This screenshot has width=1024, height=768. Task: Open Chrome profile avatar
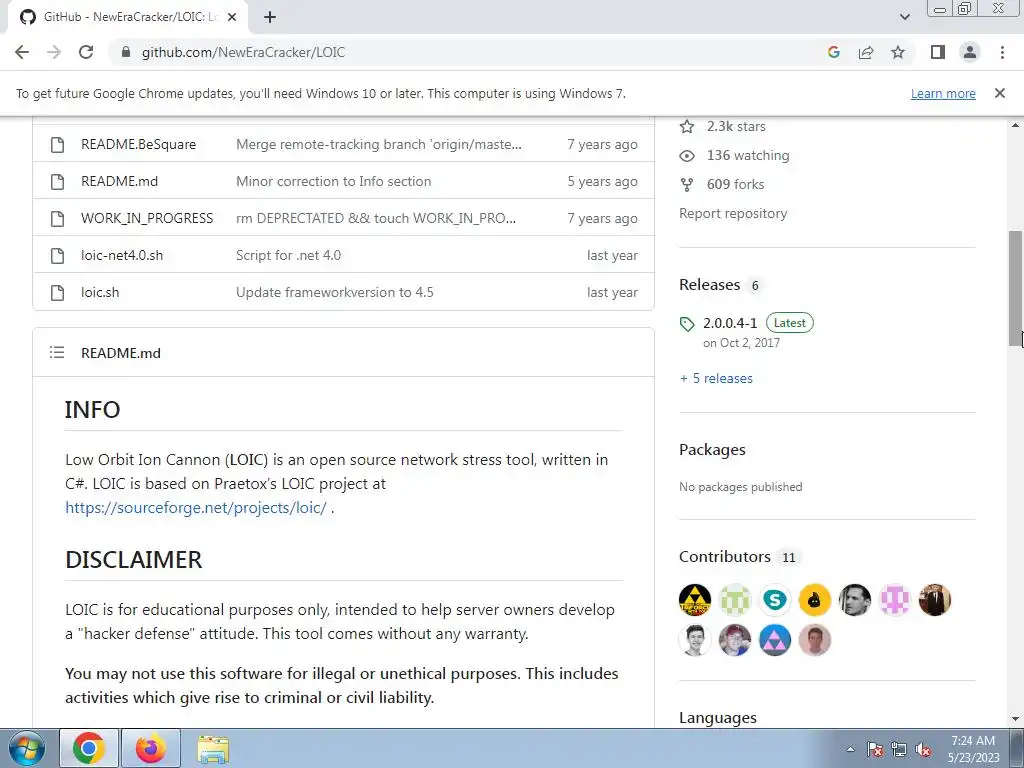[970, 52]
